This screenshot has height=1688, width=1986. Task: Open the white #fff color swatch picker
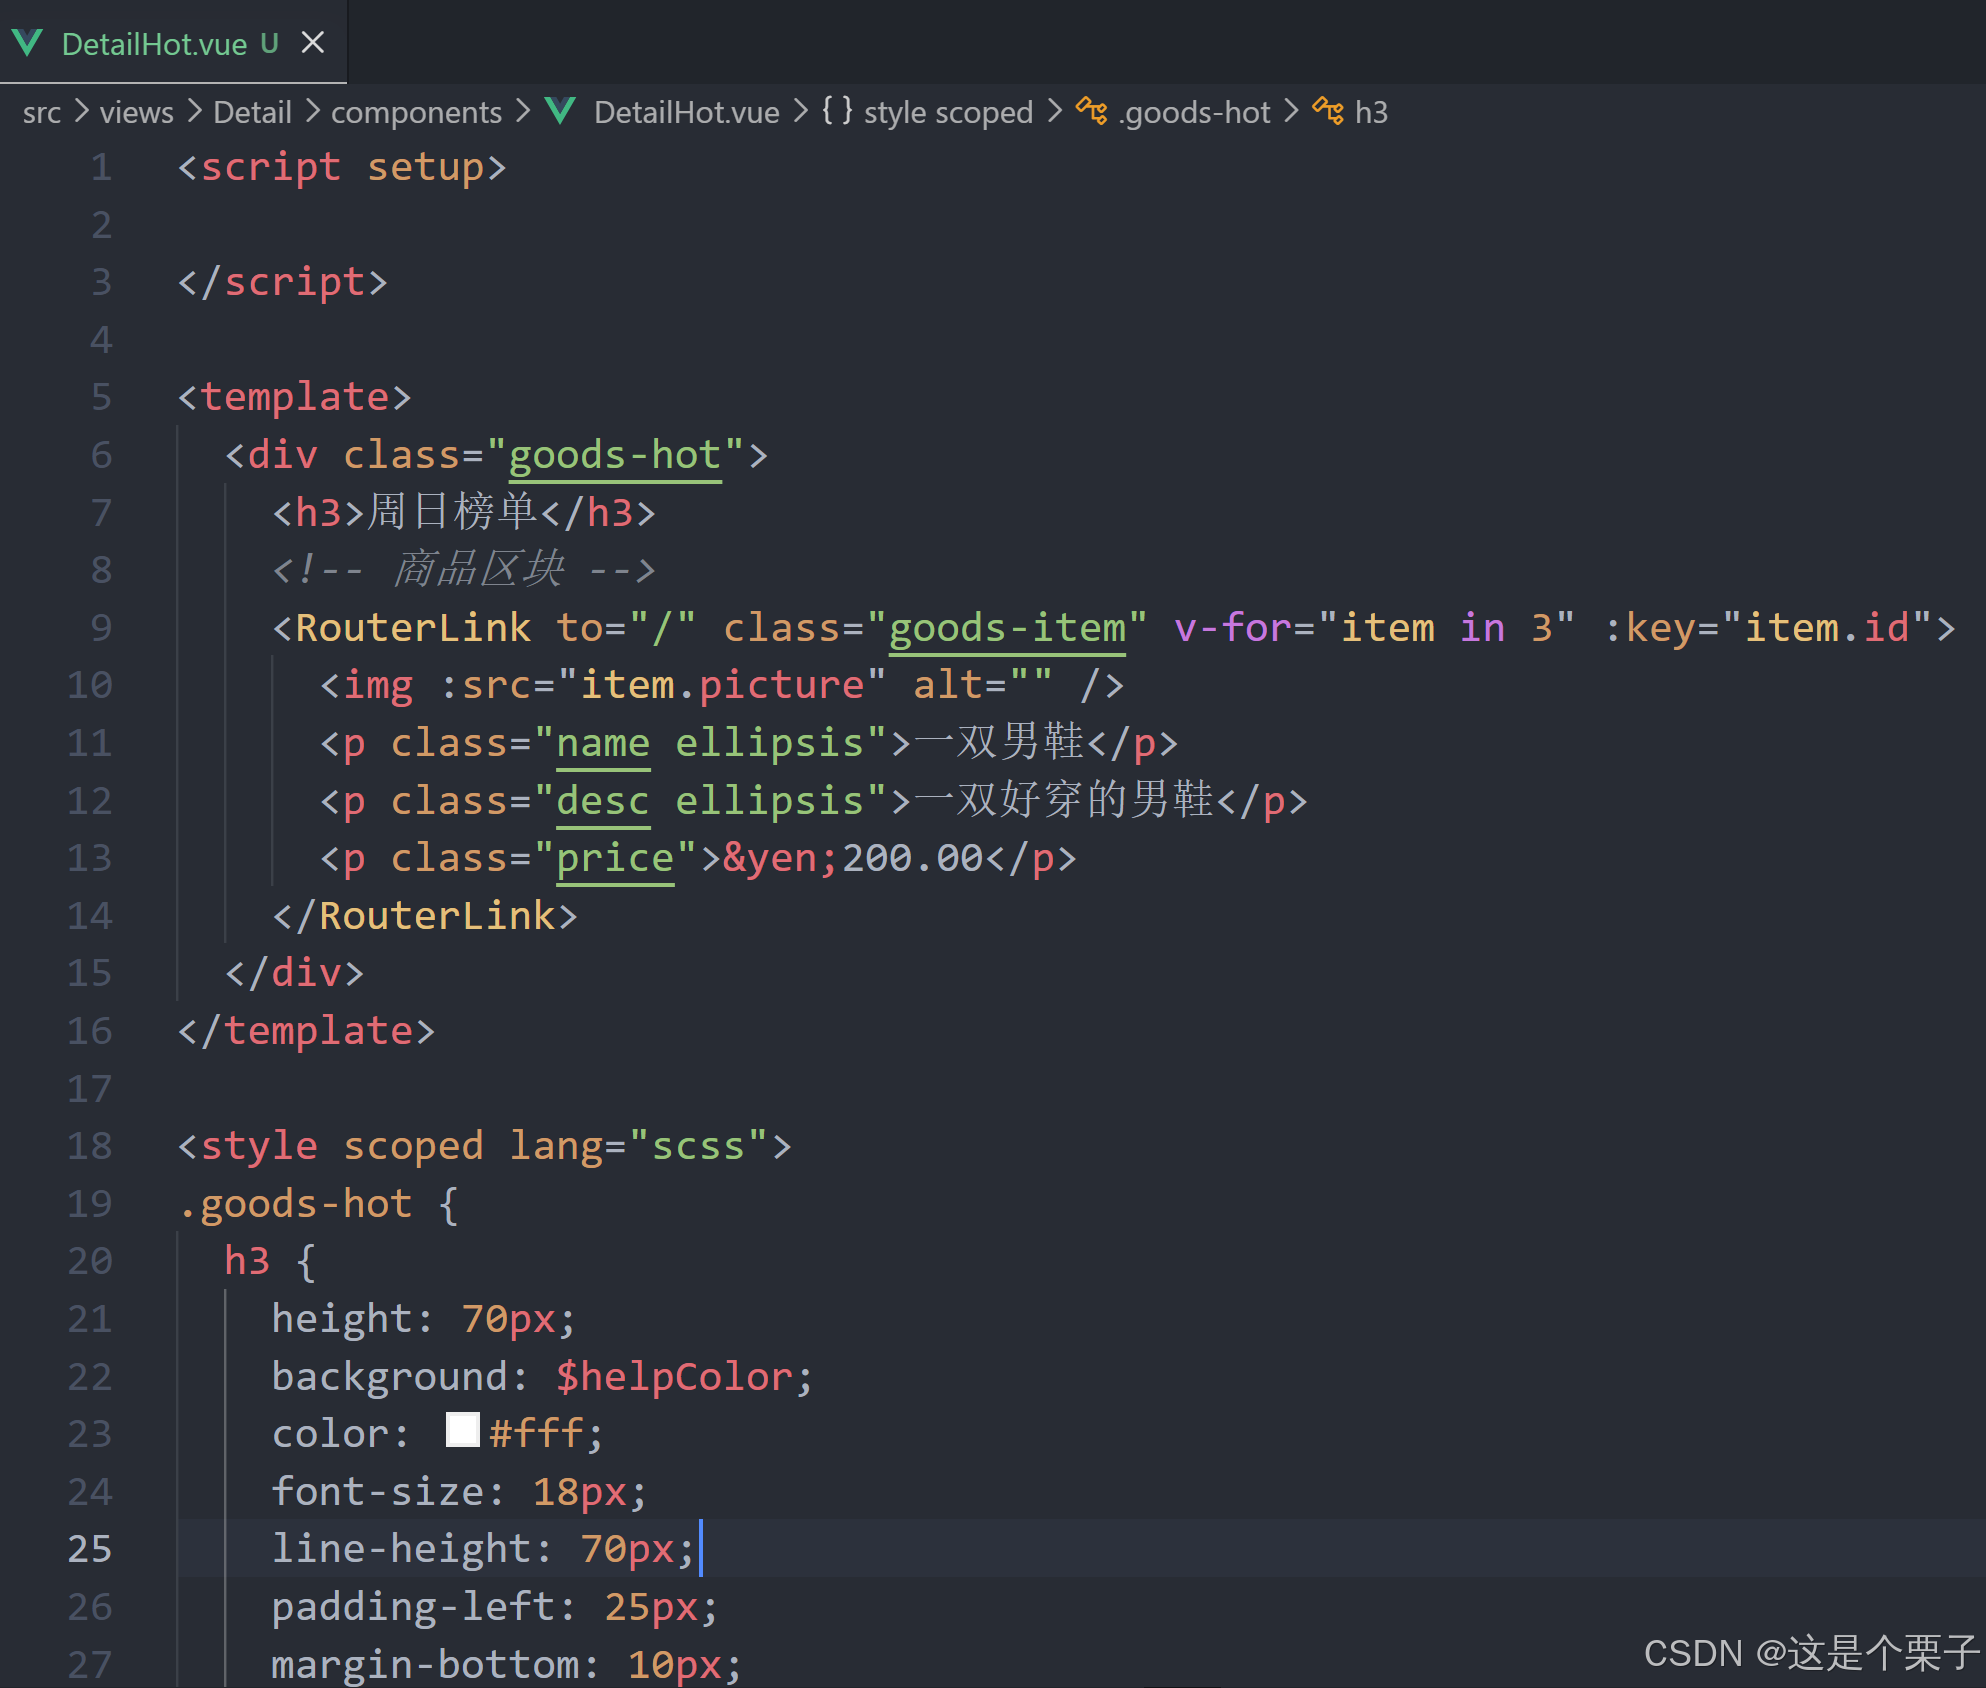tap(462, 1430)
